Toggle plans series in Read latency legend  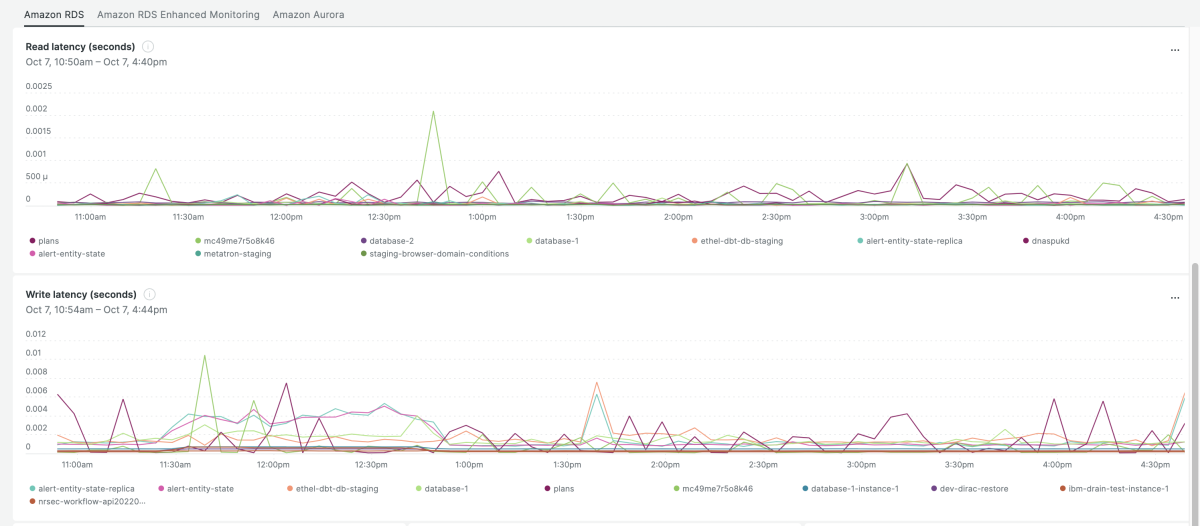pyautogui.click(x=49, y=241)
